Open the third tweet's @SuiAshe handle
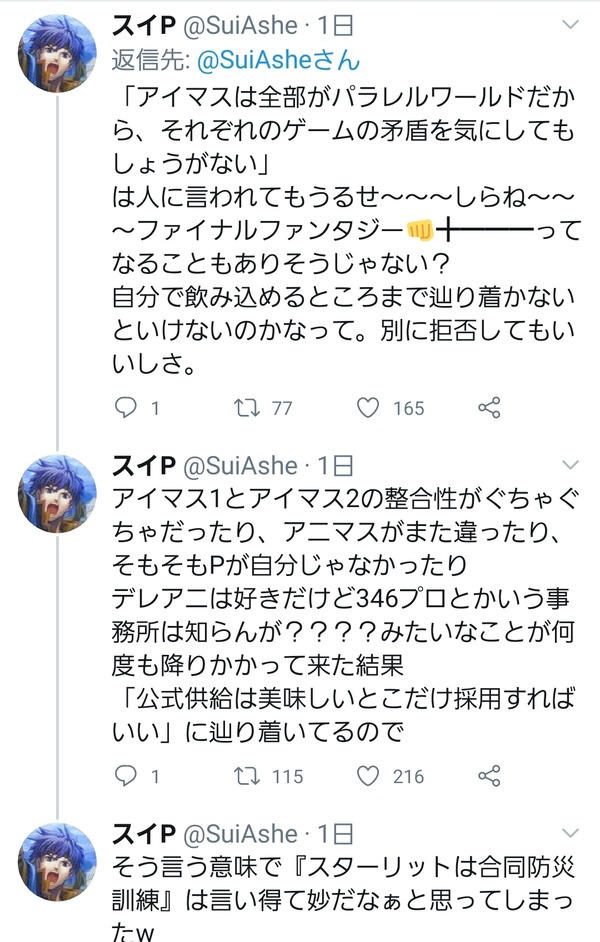This screenshot has width=600, height=942. (x=240, y=834)
